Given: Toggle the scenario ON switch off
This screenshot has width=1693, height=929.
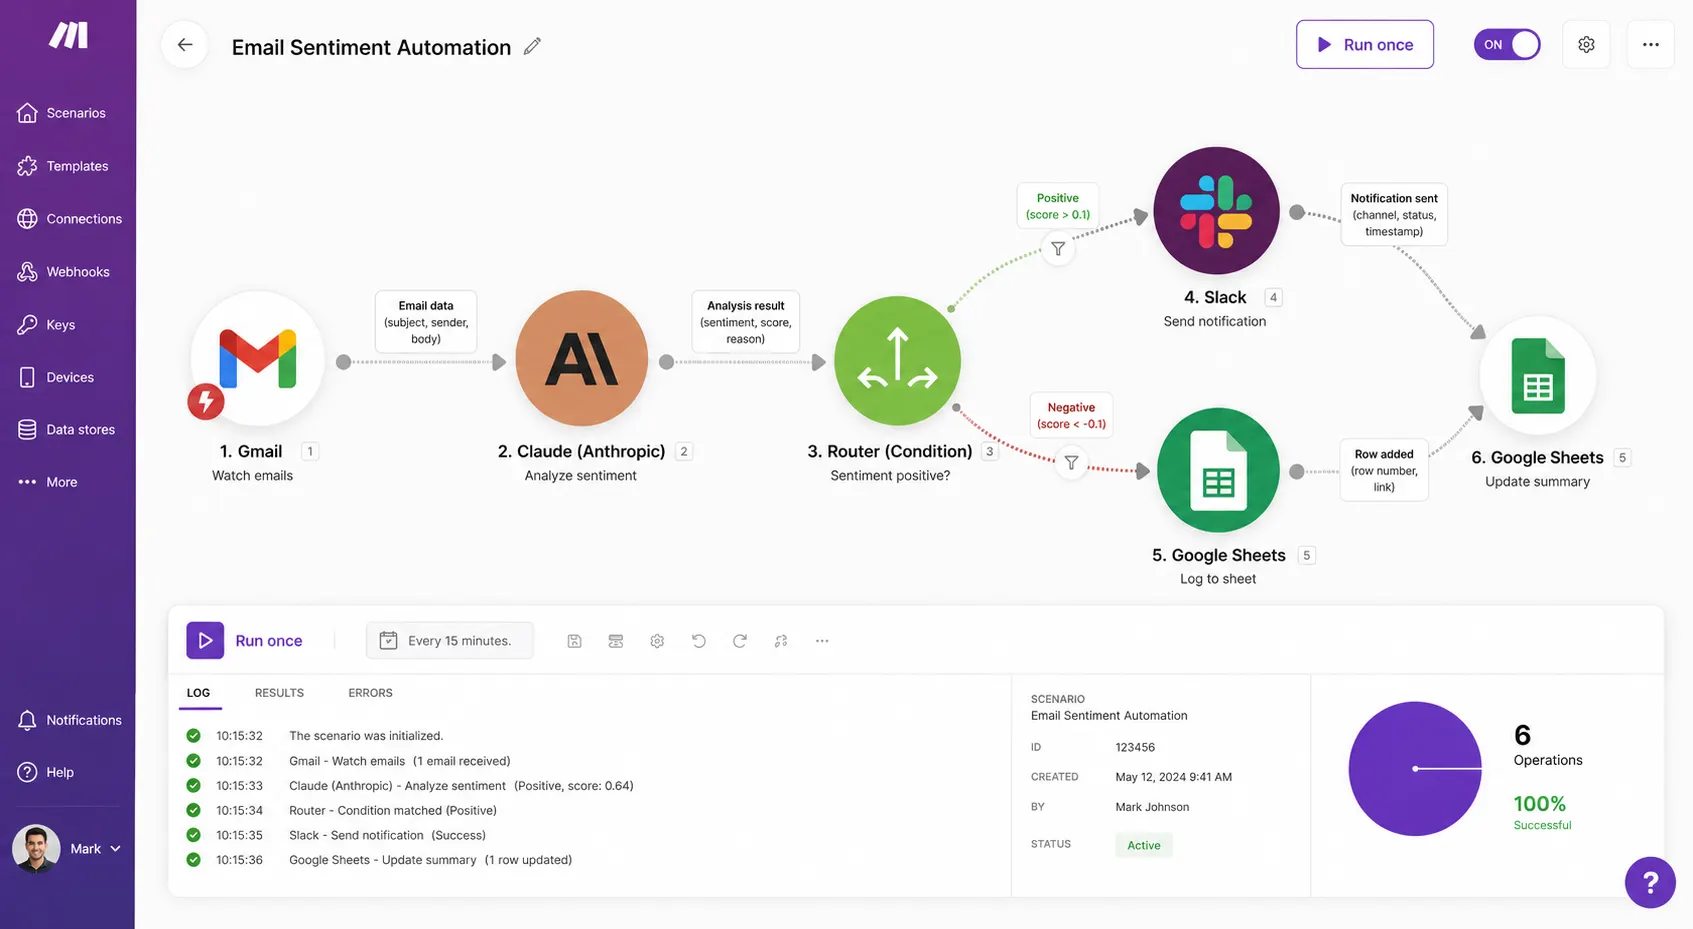Looking at the screenshot, I should [x=1506, y=45].
